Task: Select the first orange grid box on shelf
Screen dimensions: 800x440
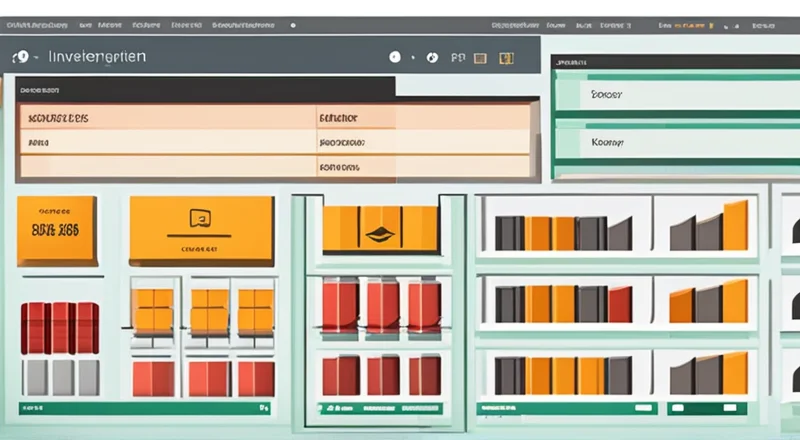Action: tap(153, 309)
